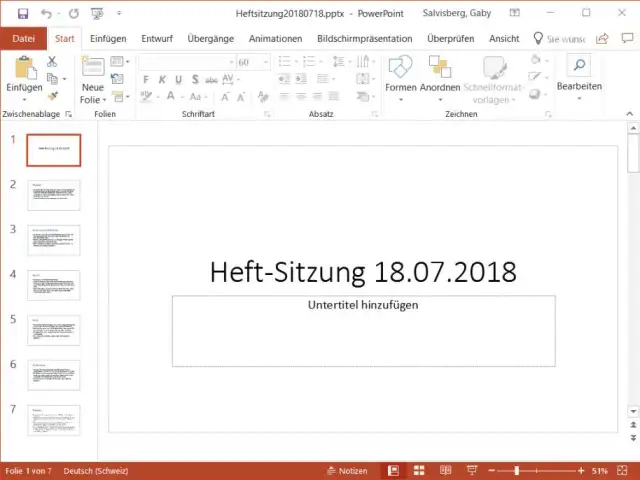Switch to the Einfügen tab
This screenshot has height=480, width=640.
click(108, 39)
